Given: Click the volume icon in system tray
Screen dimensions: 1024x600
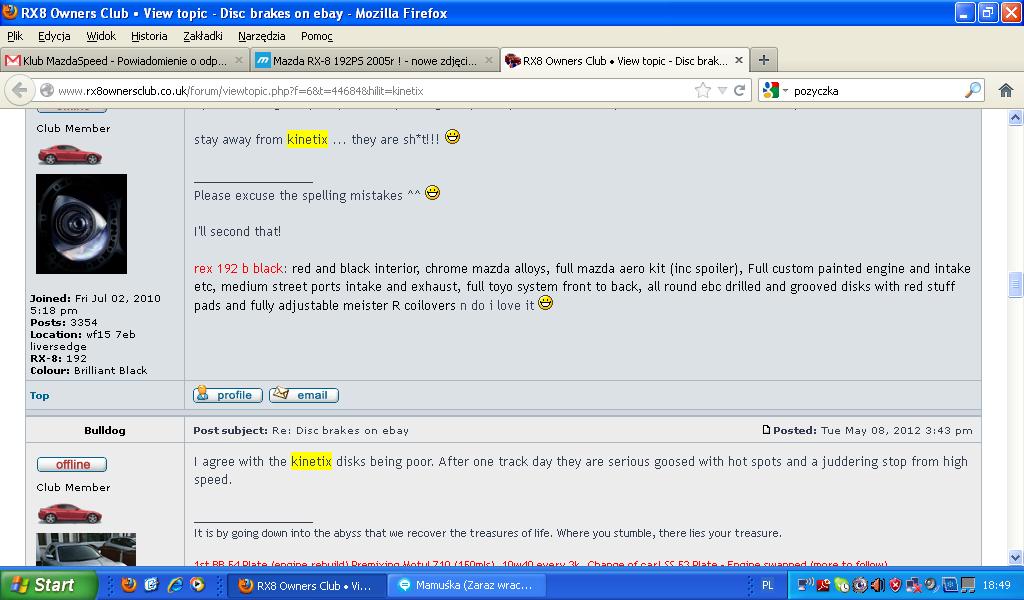Looking at the screenshot, I should (877, 585).
